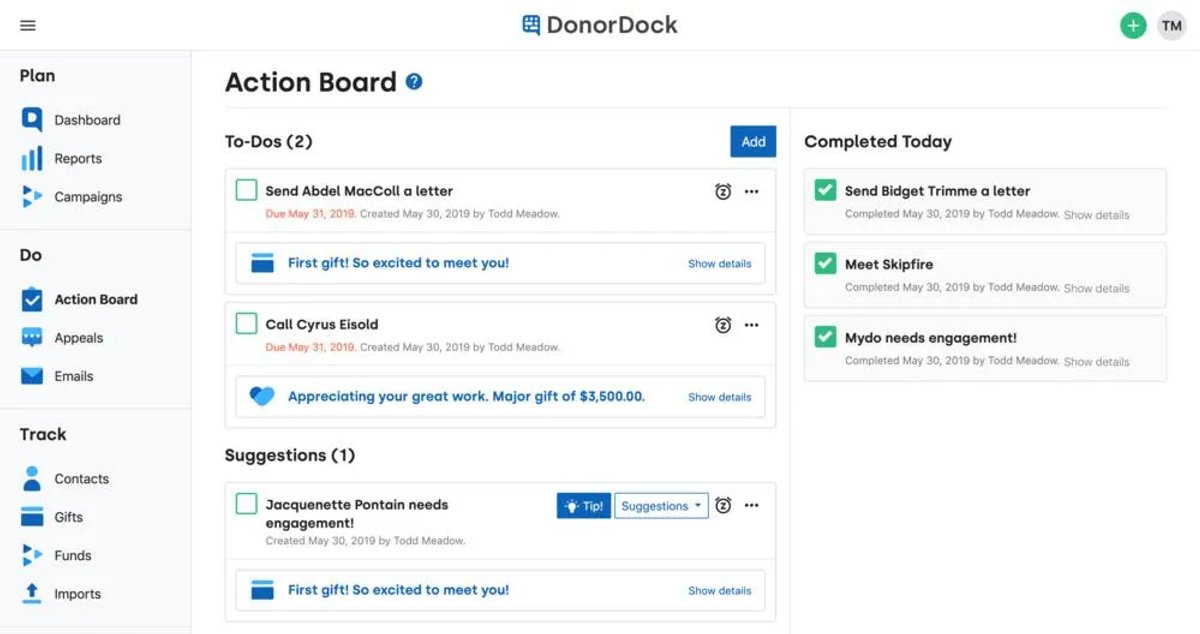Open more options for Jacquenette Pontain suggestion

[752, 506]
